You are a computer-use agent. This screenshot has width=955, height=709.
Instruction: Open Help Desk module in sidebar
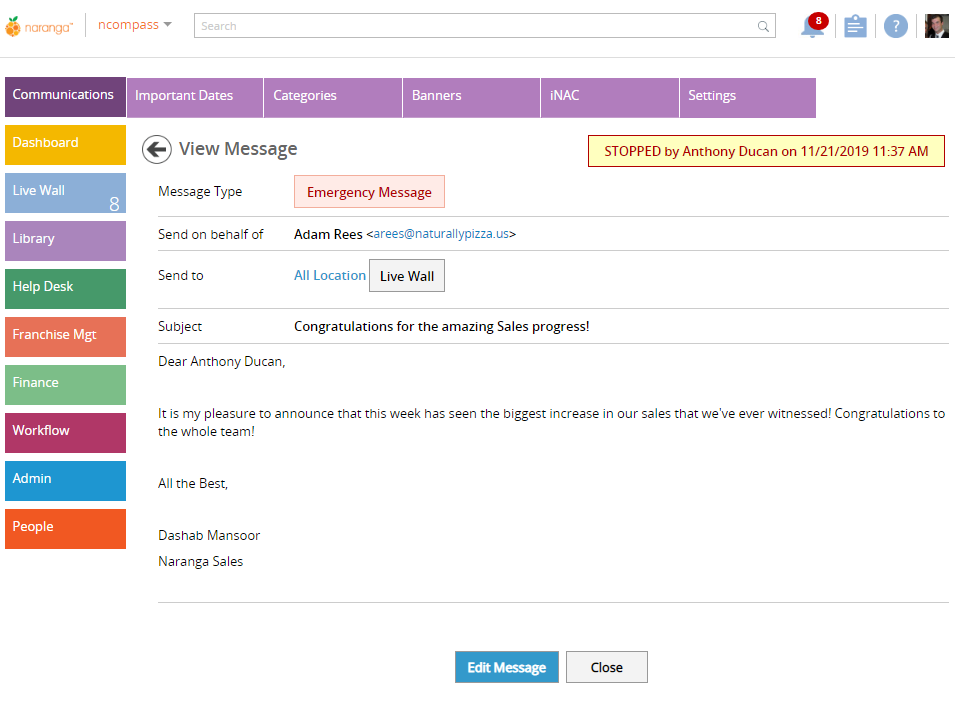coord(65,289)
